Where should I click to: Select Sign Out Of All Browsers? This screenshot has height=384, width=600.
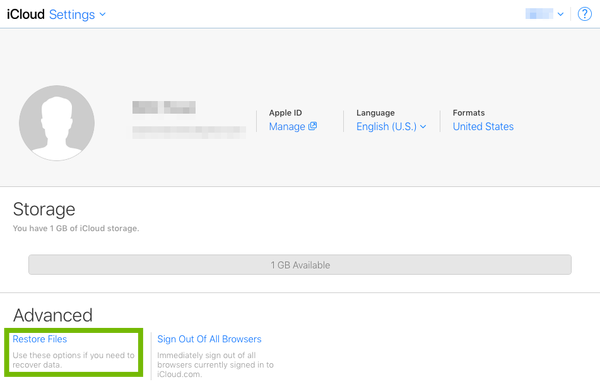pos(209,339)
